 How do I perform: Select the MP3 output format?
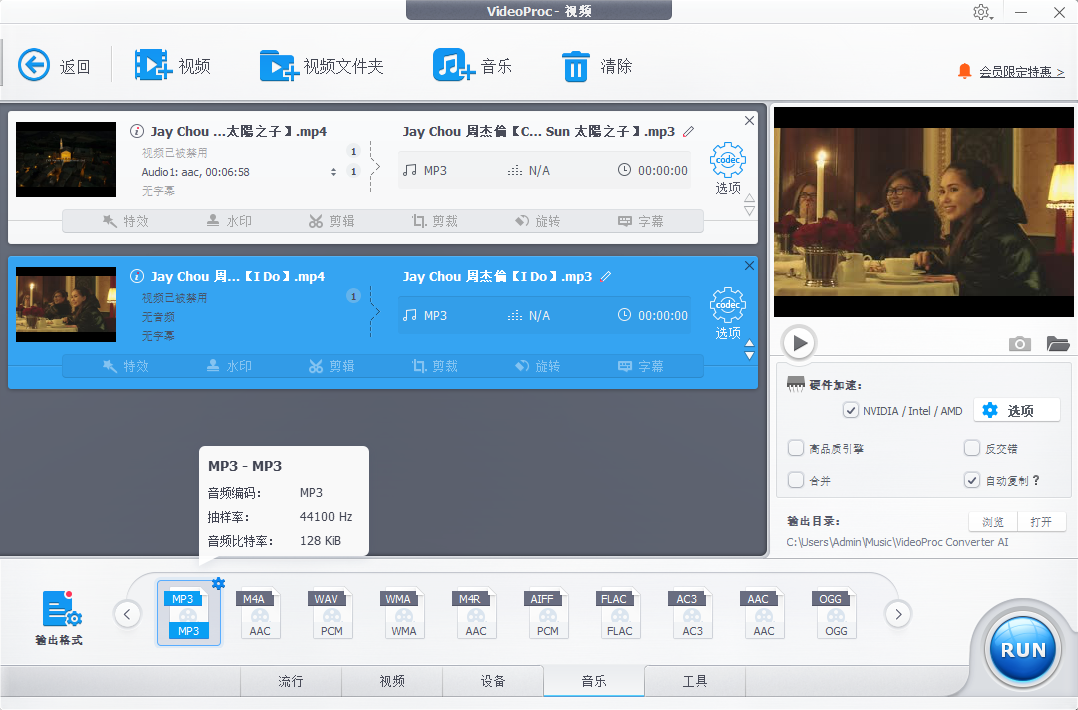tap(188, 613)
